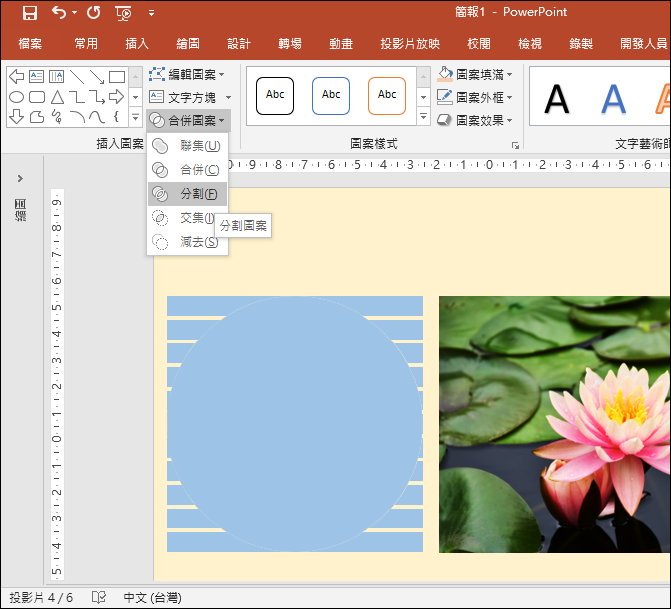
Task: Expand the shape styles gallery More arrow
Action: [423, 116]
